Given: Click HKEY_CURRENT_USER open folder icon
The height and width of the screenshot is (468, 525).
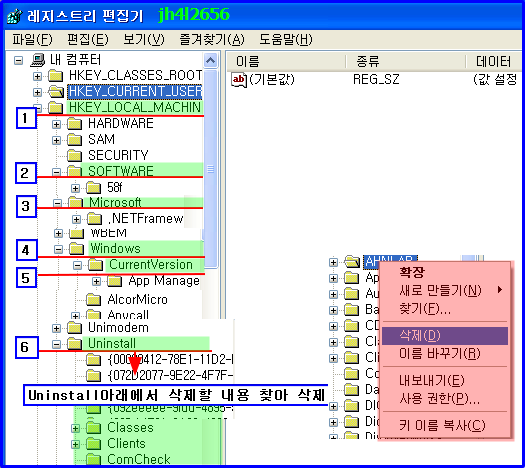Looking at the screenshot, I should [56, 92].
